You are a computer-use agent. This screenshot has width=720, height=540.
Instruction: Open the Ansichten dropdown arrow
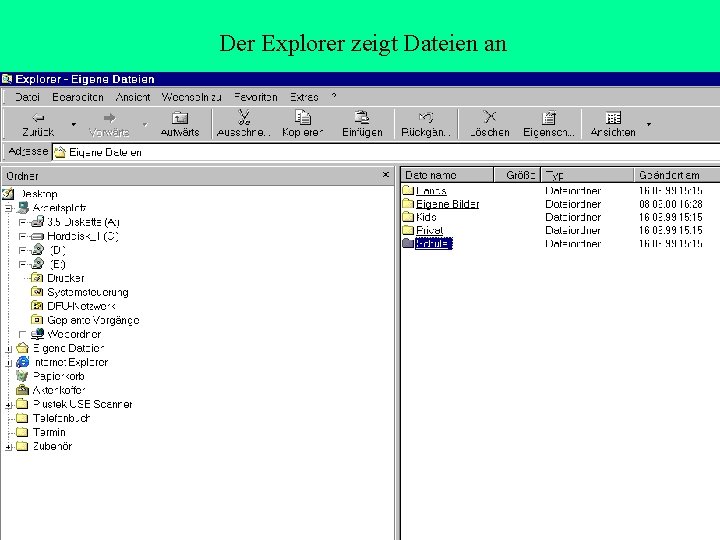coord(649,124)
